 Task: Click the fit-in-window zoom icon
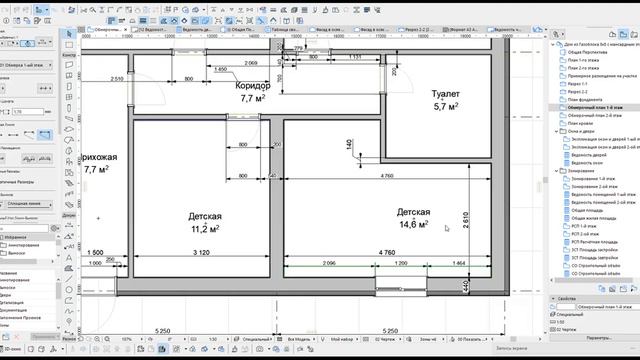point(107,339)
